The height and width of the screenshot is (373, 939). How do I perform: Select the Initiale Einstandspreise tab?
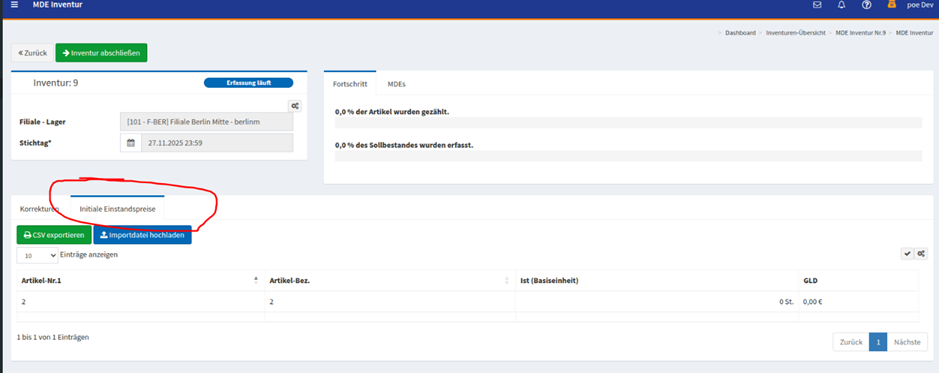pyautogui.click(x=117, y=209)
